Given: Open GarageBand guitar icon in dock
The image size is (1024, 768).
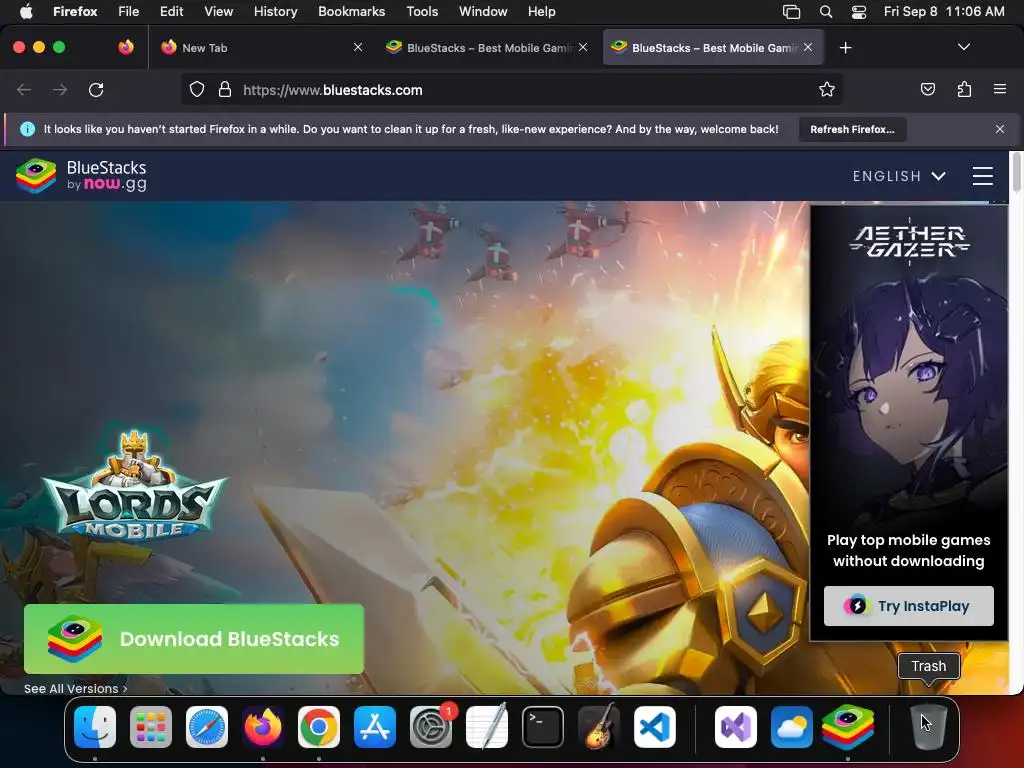Looking at the screenshot, I should [x=599, y=727].
